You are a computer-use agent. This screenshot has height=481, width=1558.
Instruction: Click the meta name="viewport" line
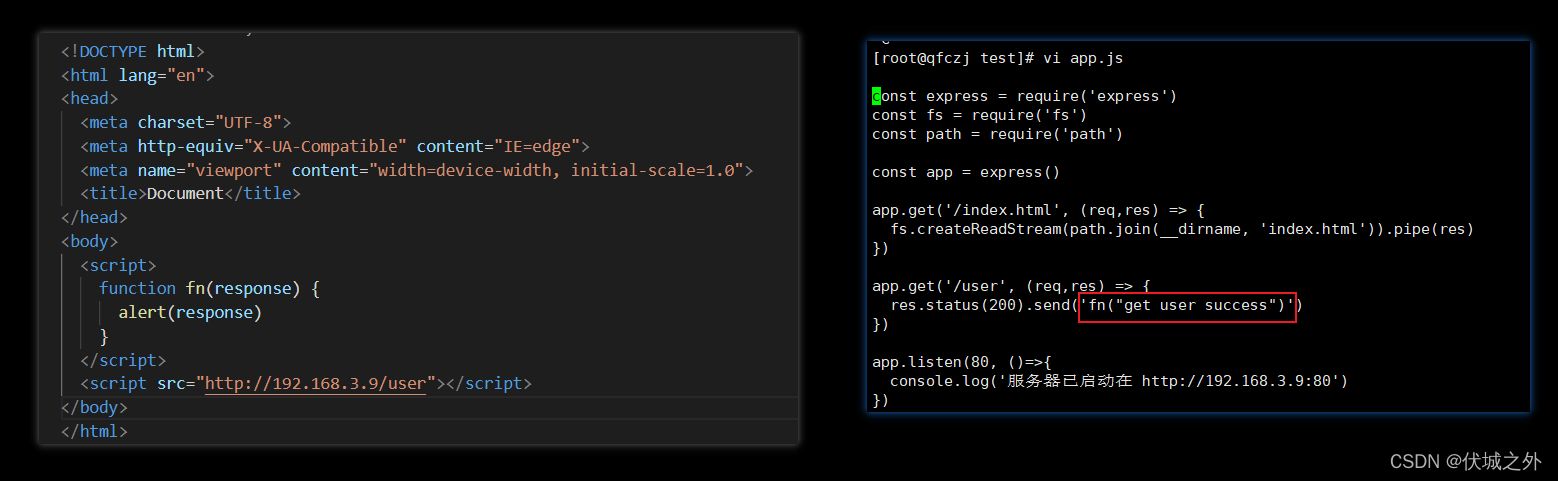pyautogui.click(x=416, y=170)
